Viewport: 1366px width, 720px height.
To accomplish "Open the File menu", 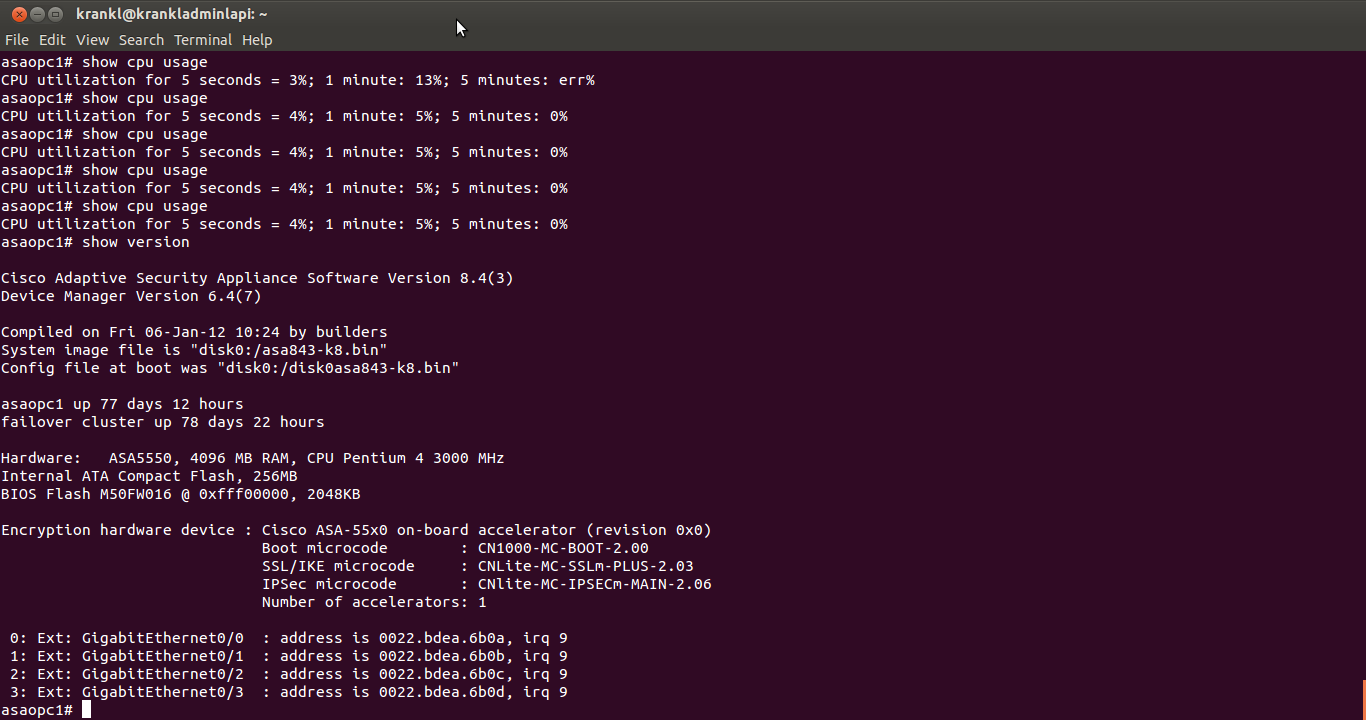I will point(17,40).
